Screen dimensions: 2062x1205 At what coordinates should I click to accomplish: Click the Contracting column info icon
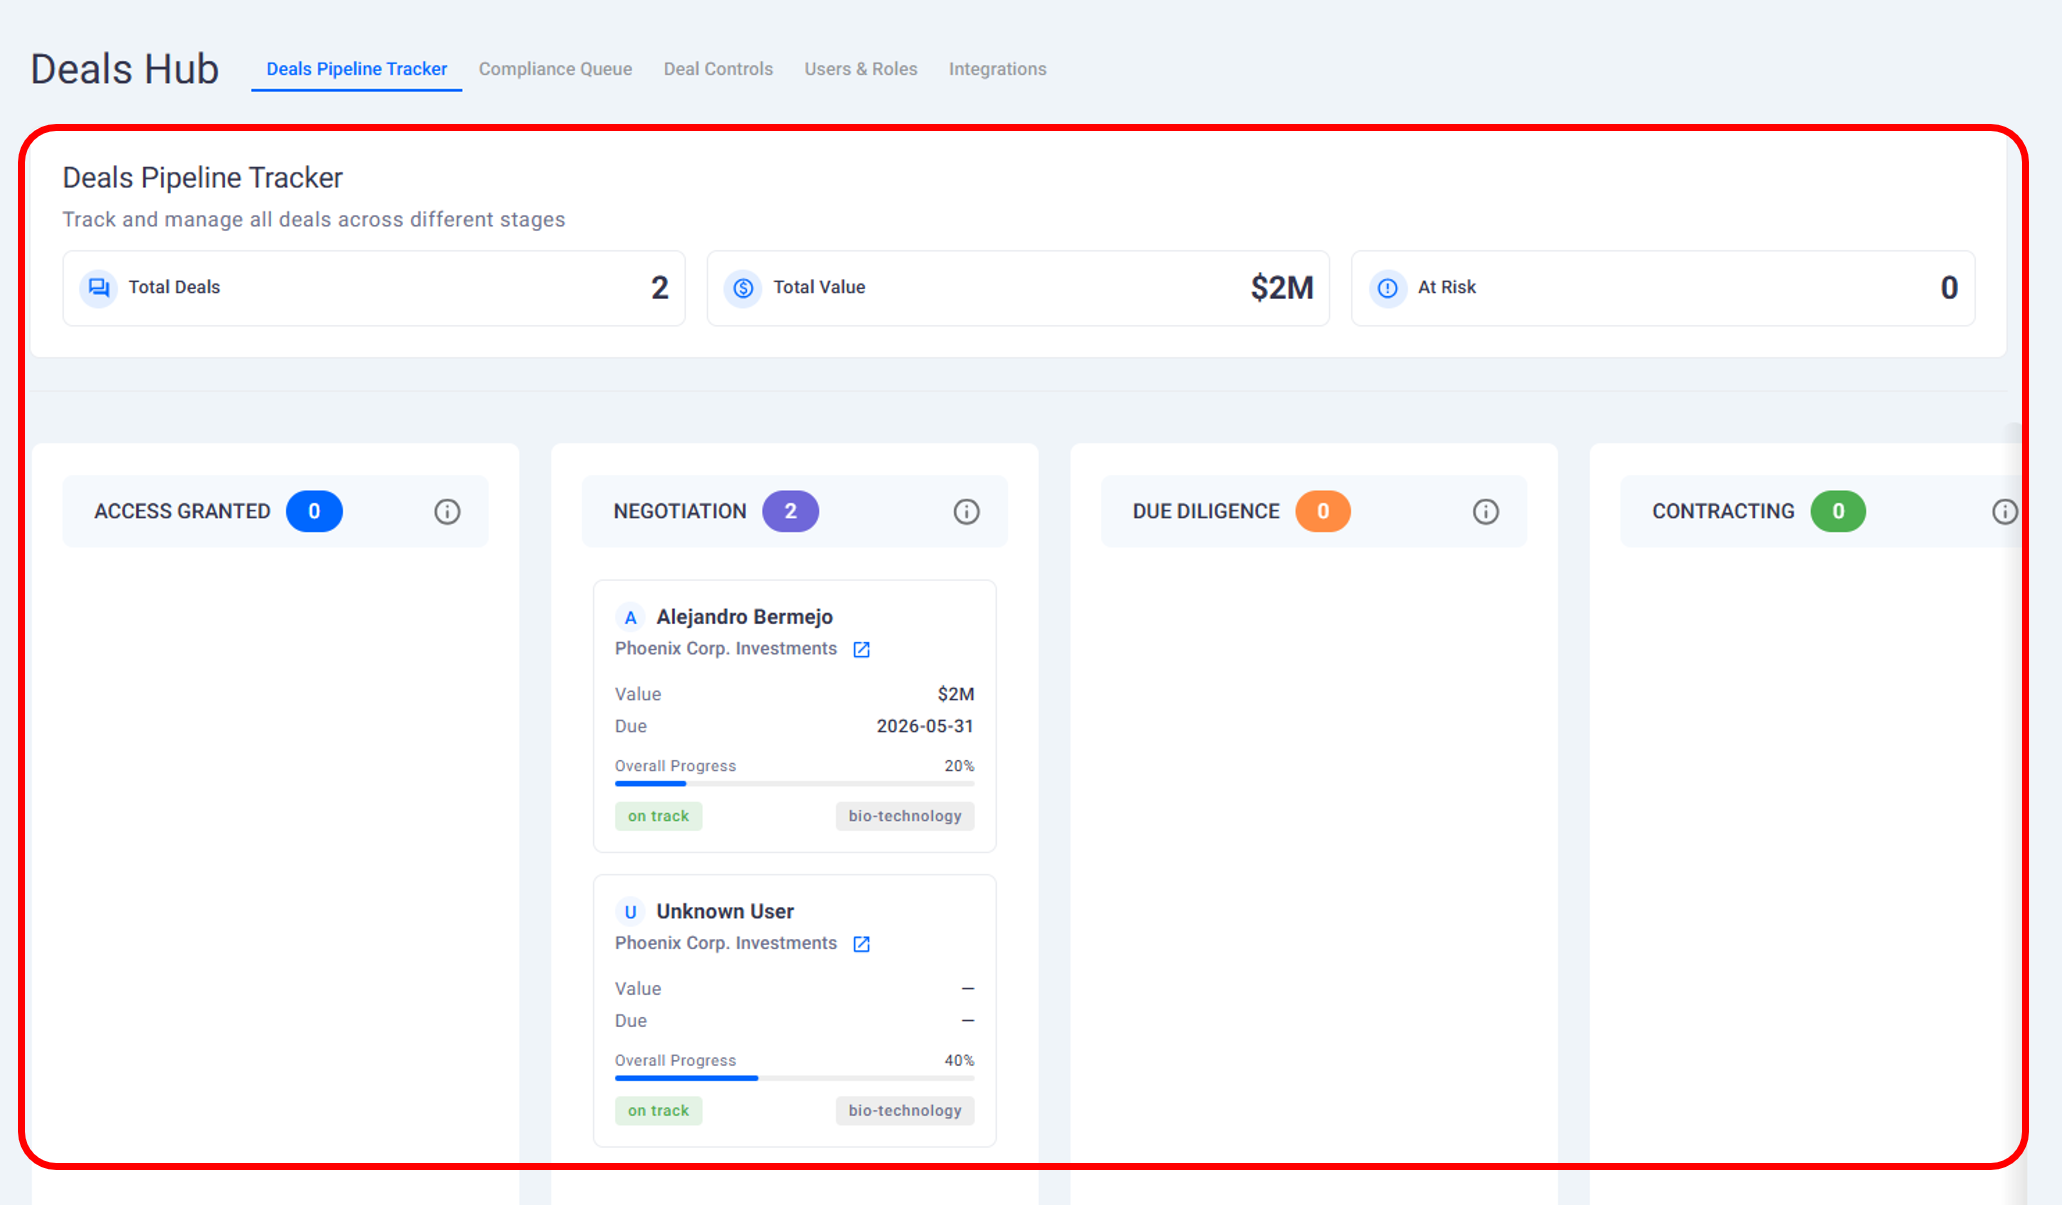coord(2004,512)
